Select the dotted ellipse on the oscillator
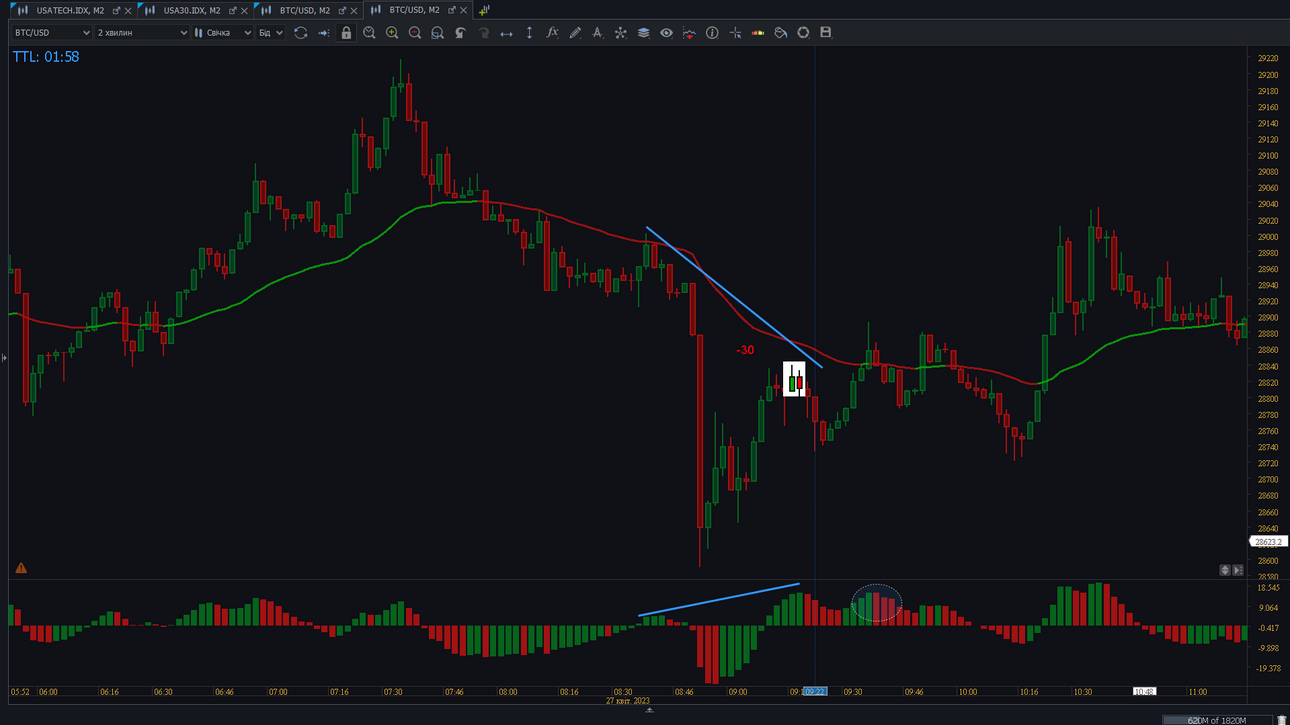 pos(877,603)
